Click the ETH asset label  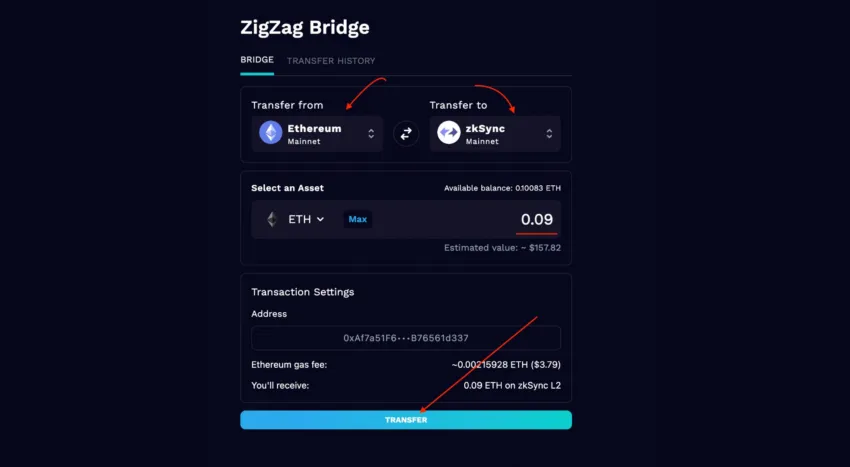(299, 219)
